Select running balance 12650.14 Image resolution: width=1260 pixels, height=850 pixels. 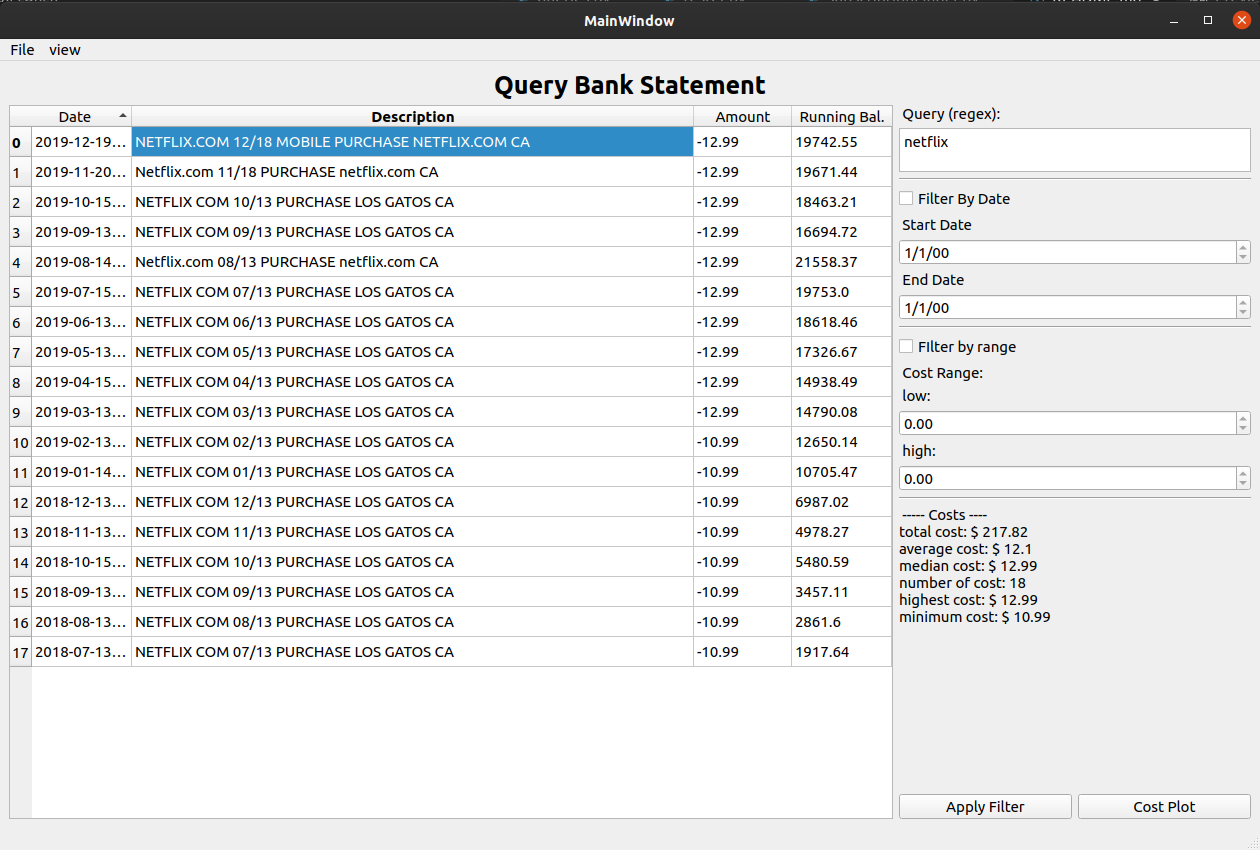(x=841, y=442)
